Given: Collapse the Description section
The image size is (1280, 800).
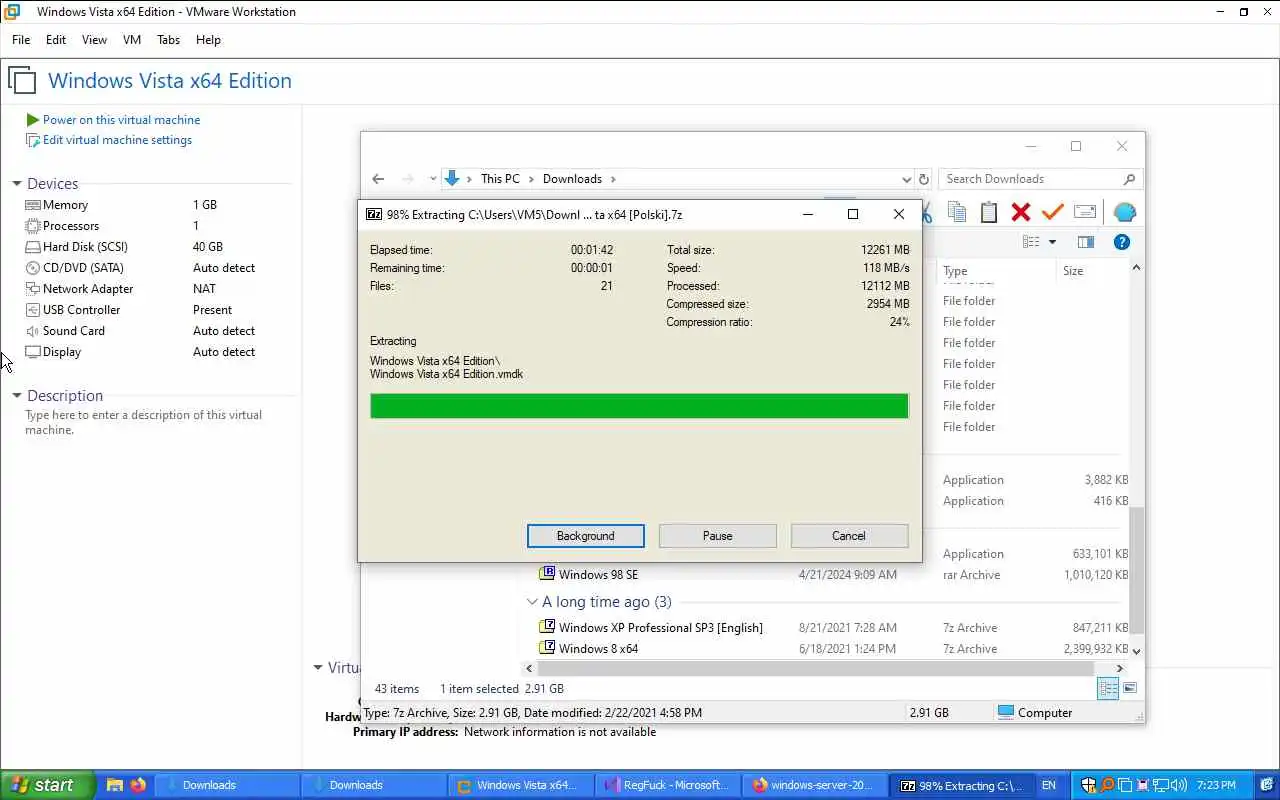Looking at the screenshot, I should (17, 396).
